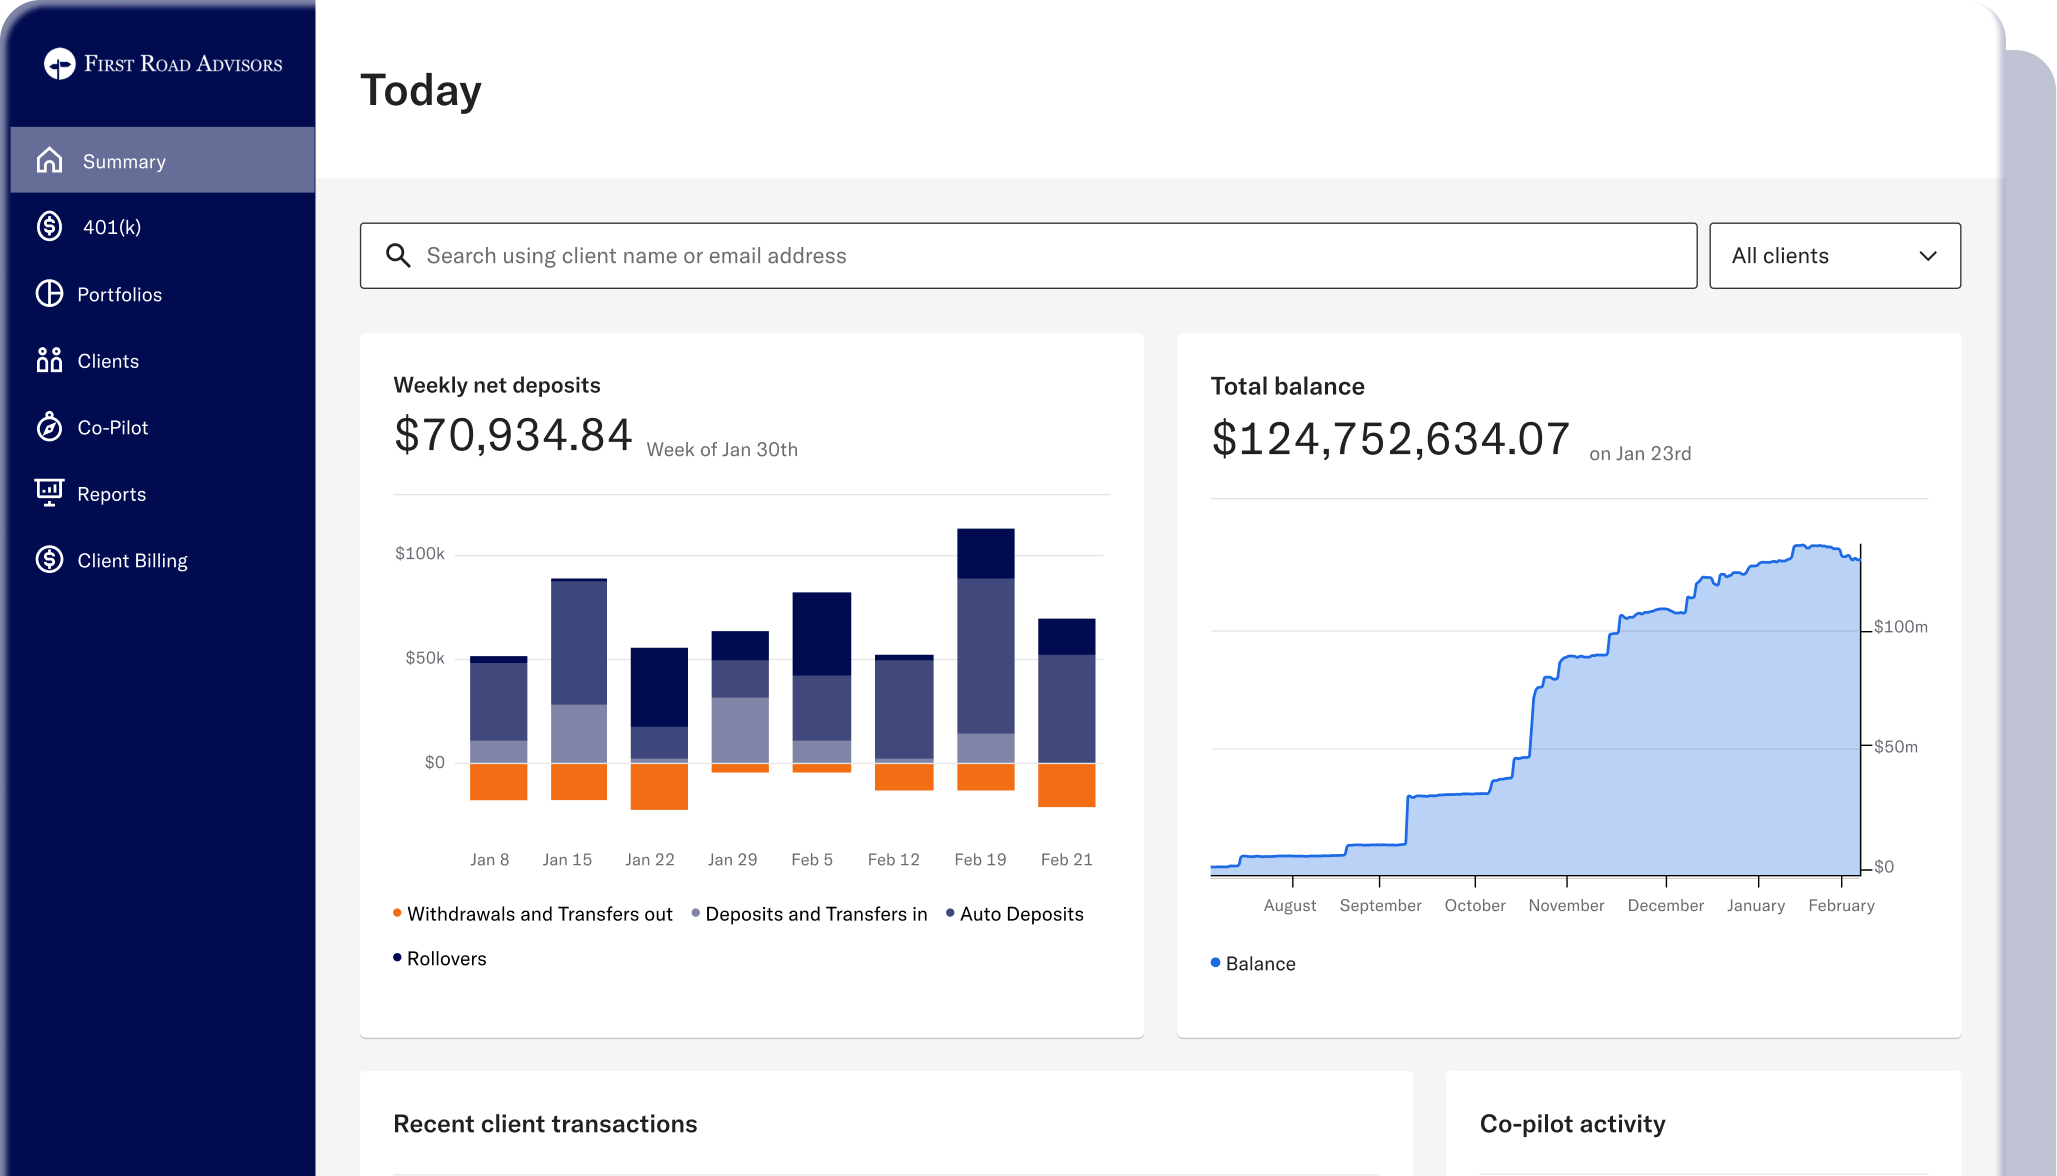Select the Jan 29 deposits bar
This screenshot has height=1176, width=2057.
click(740, 701)
